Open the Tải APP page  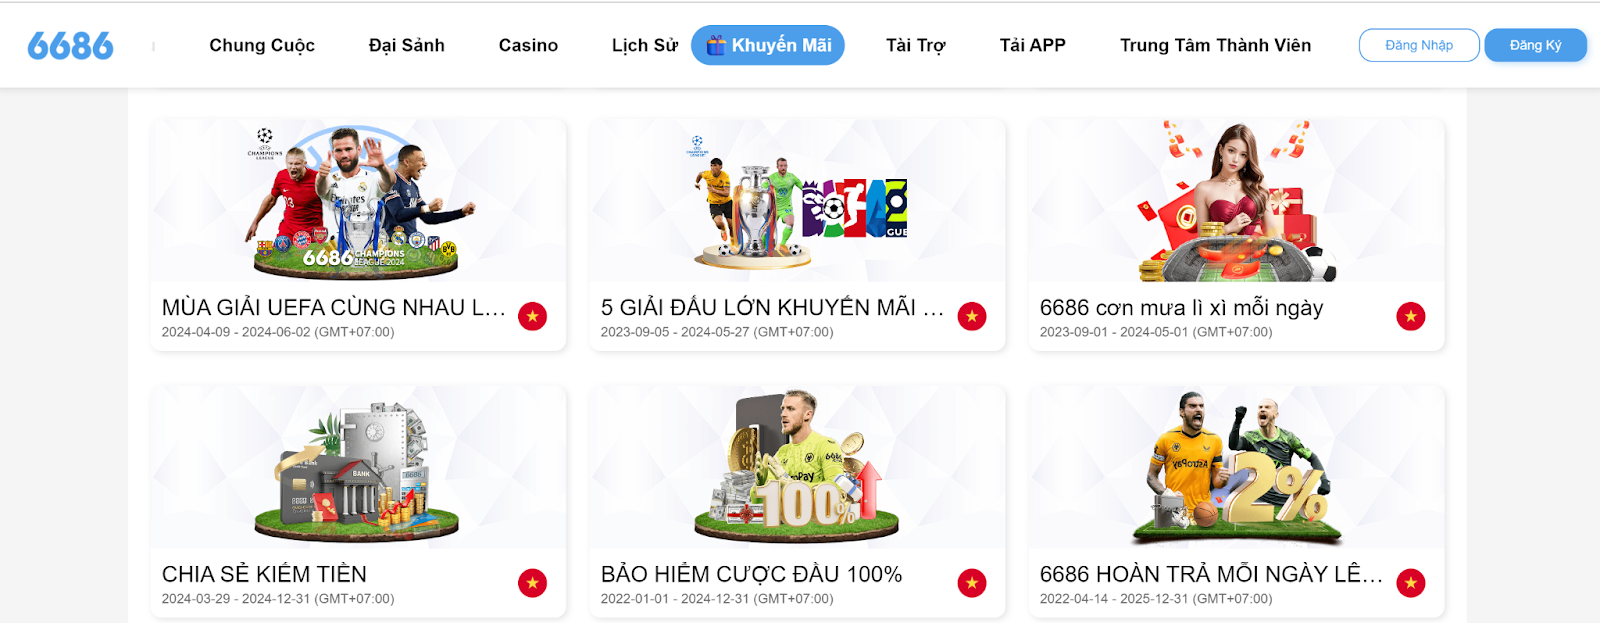coord(1033,45)
